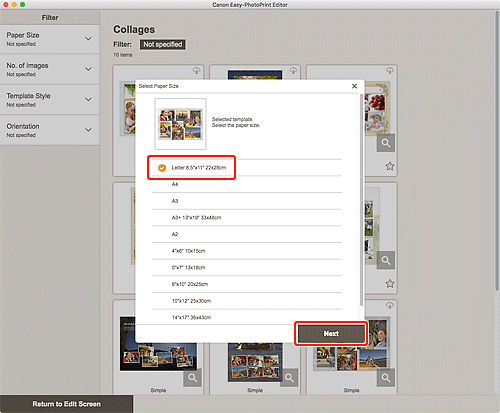Viewport: 500px width, 413px height.
Task: Open the bottom-right collage template
Action: click(x=352, y=357)
